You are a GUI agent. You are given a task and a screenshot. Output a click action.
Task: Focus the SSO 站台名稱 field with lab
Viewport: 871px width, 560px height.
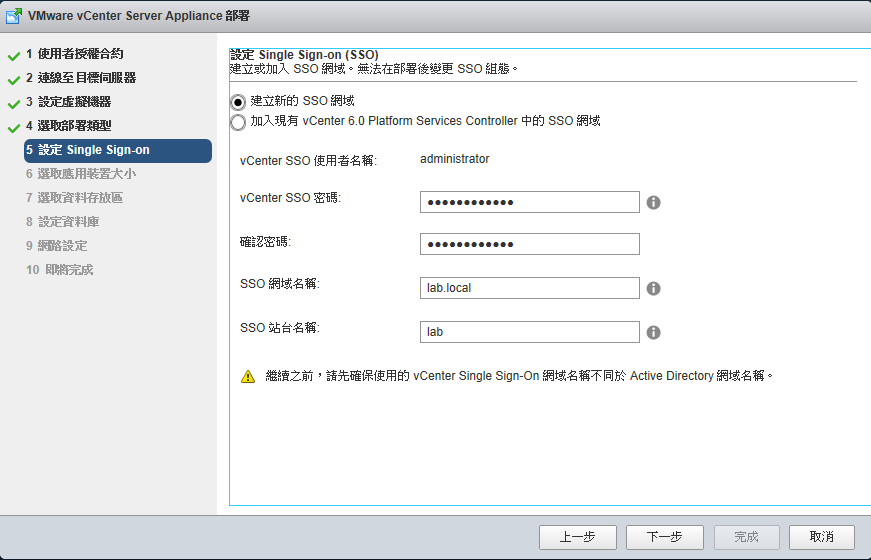529,332
